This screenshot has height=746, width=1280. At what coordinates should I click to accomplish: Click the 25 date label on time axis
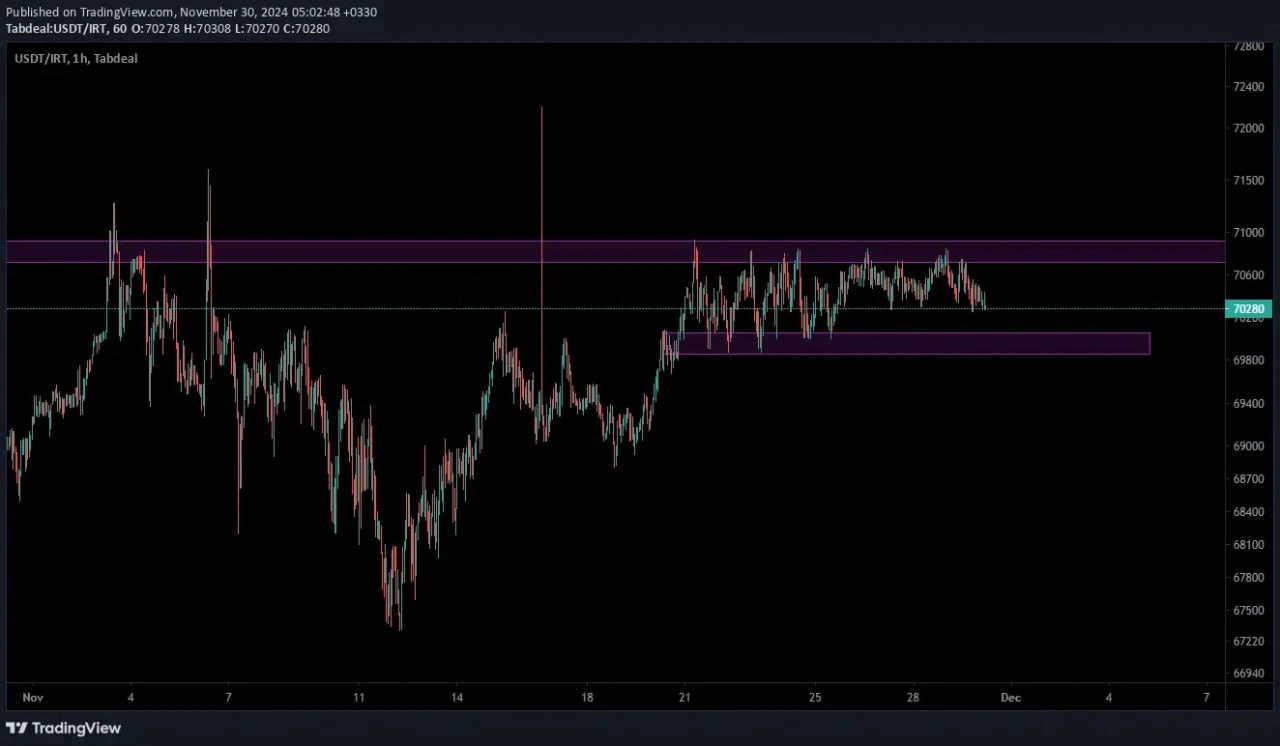point(815,698)
